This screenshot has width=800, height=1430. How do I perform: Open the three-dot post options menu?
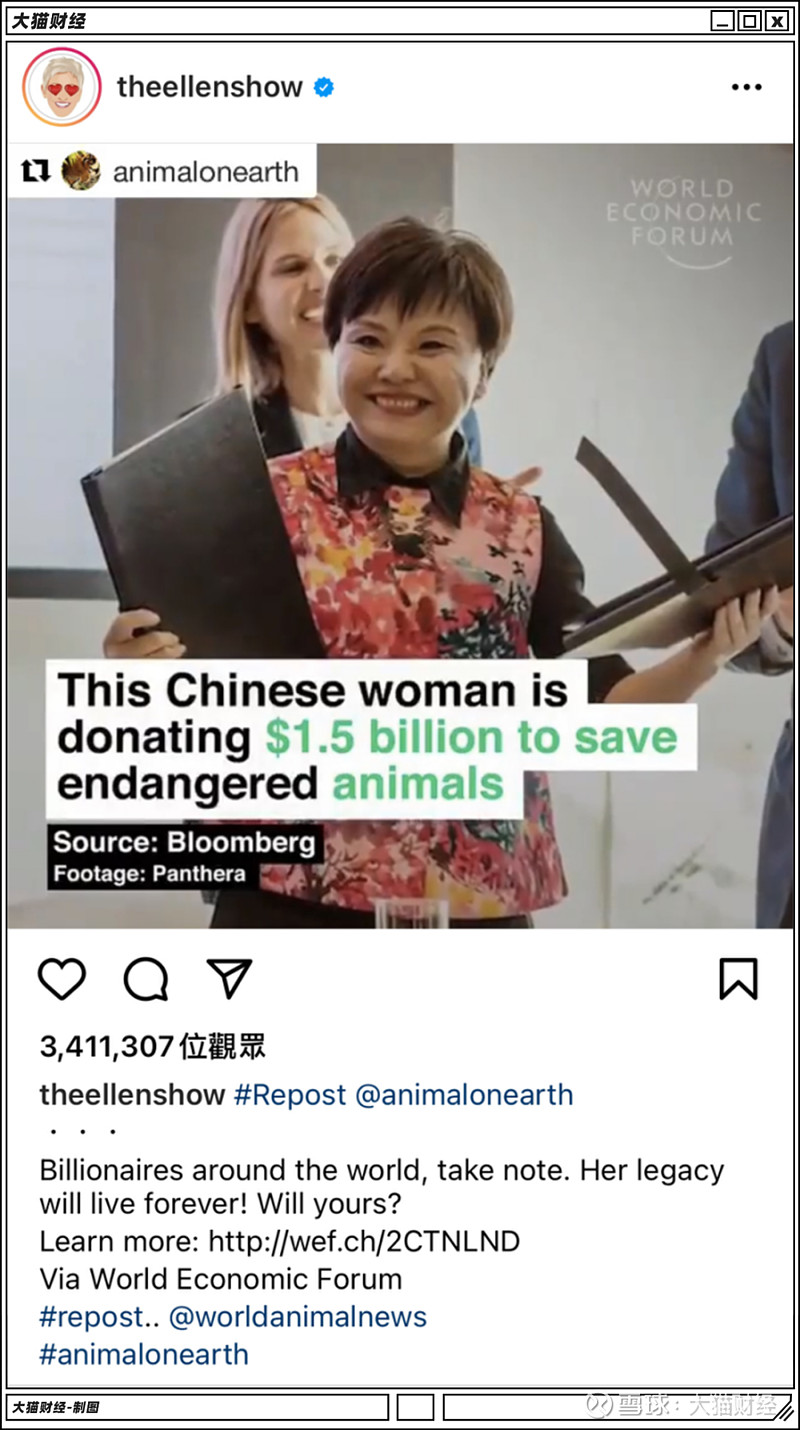click(746, 88)
